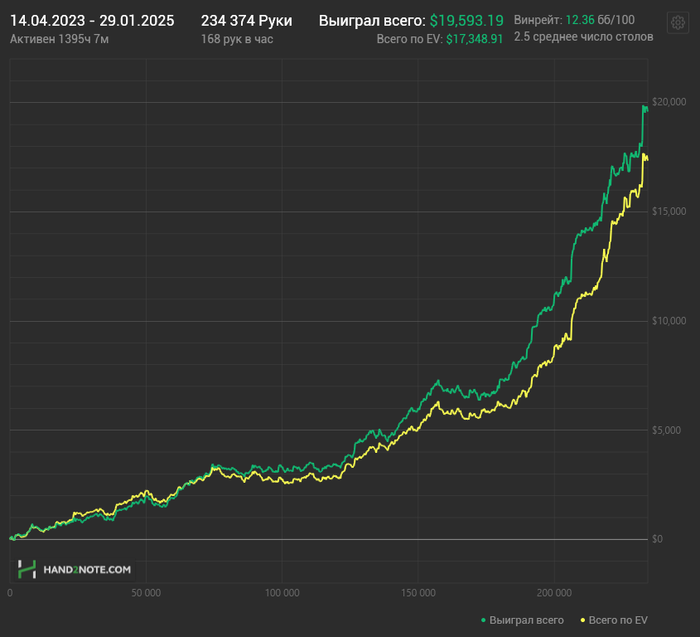The height and width of the screenshot is (637, 700).
Task: Click '2.5 среднее число столов' text
Action: coord(583,37)
